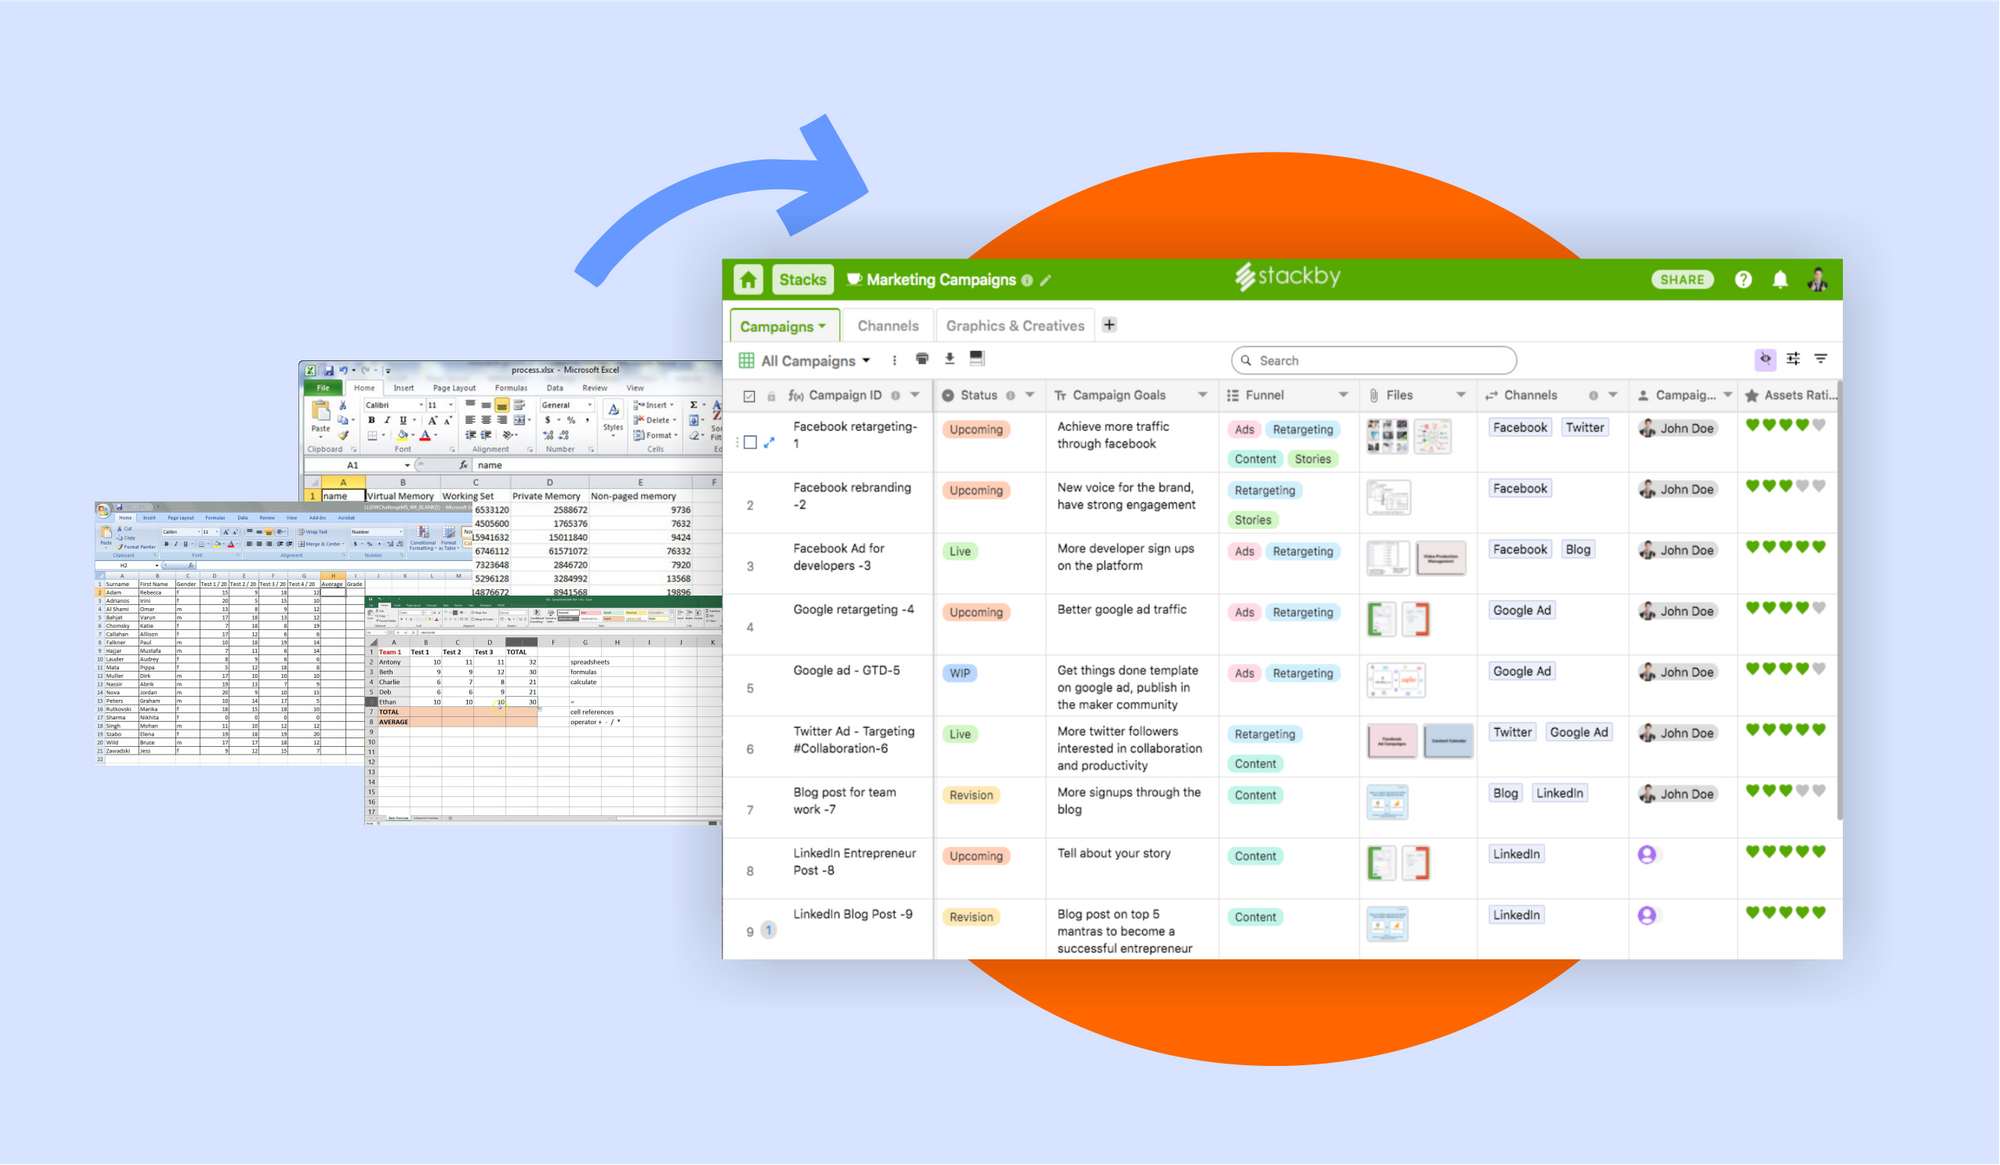Click the search input field
Screen dimensions: 2000x1165
[1373, 358]
